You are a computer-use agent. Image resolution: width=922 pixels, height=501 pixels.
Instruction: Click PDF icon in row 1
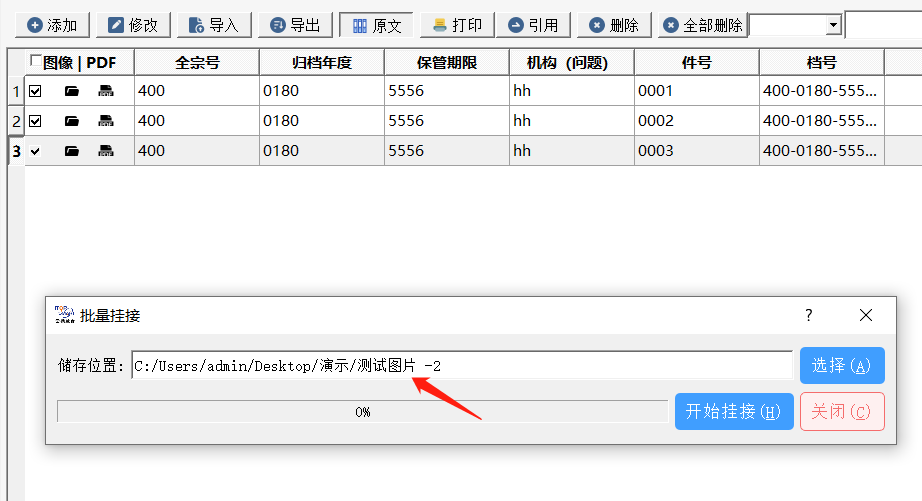click(105, 92)
